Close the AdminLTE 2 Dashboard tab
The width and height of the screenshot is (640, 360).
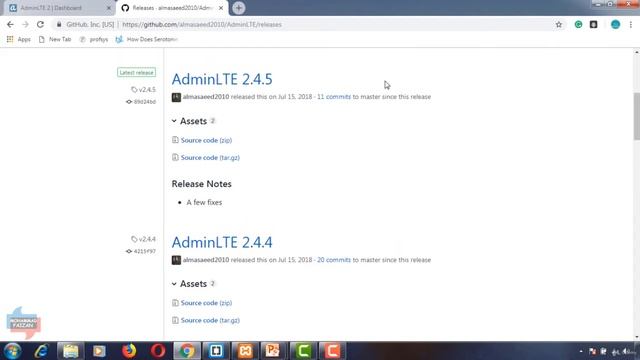pyautogui.click(x=109, y=8)
